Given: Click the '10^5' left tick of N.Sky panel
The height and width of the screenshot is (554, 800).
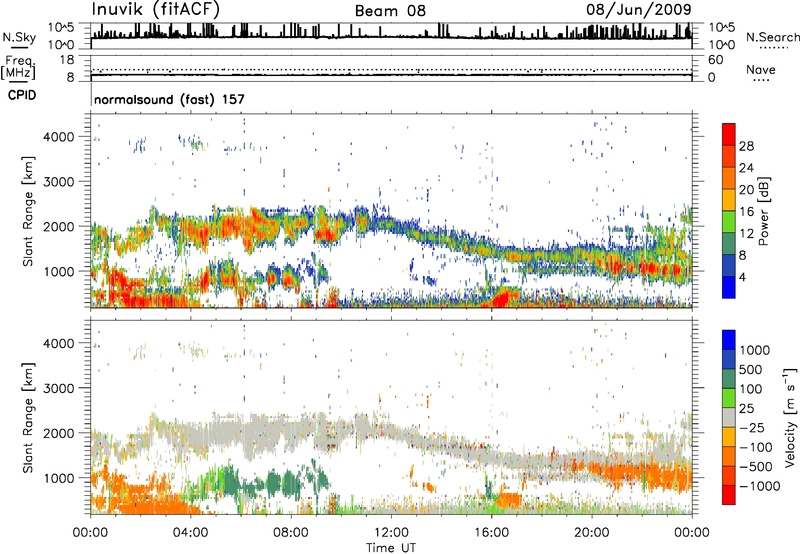Looking at the screenshot, I should (x=61, y=27).
